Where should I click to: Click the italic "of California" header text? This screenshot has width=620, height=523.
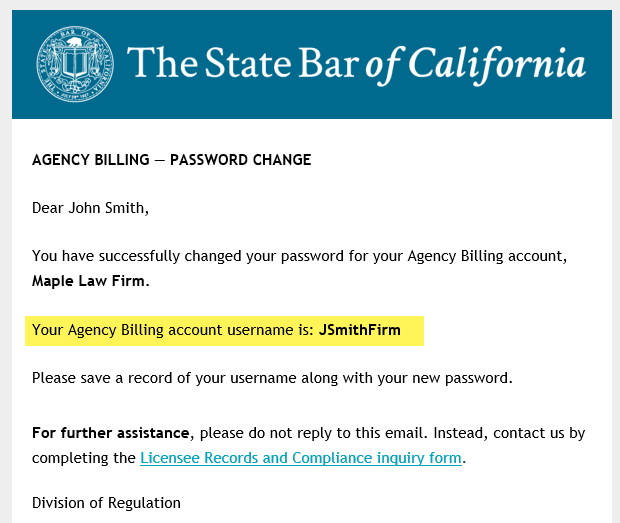[x=475, y=63]
